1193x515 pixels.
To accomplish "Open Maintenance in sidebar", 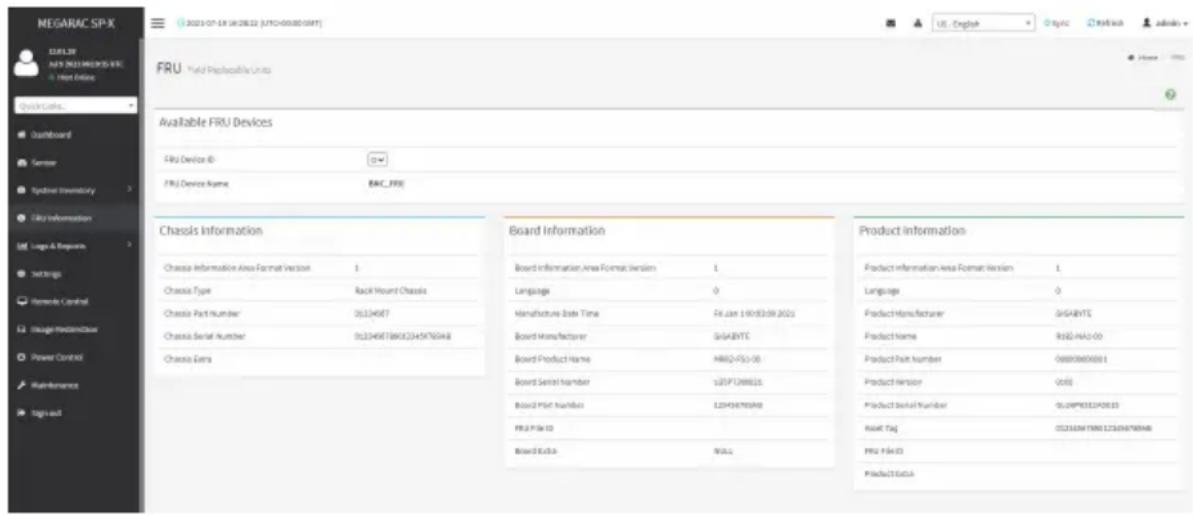I will (54, 386).
